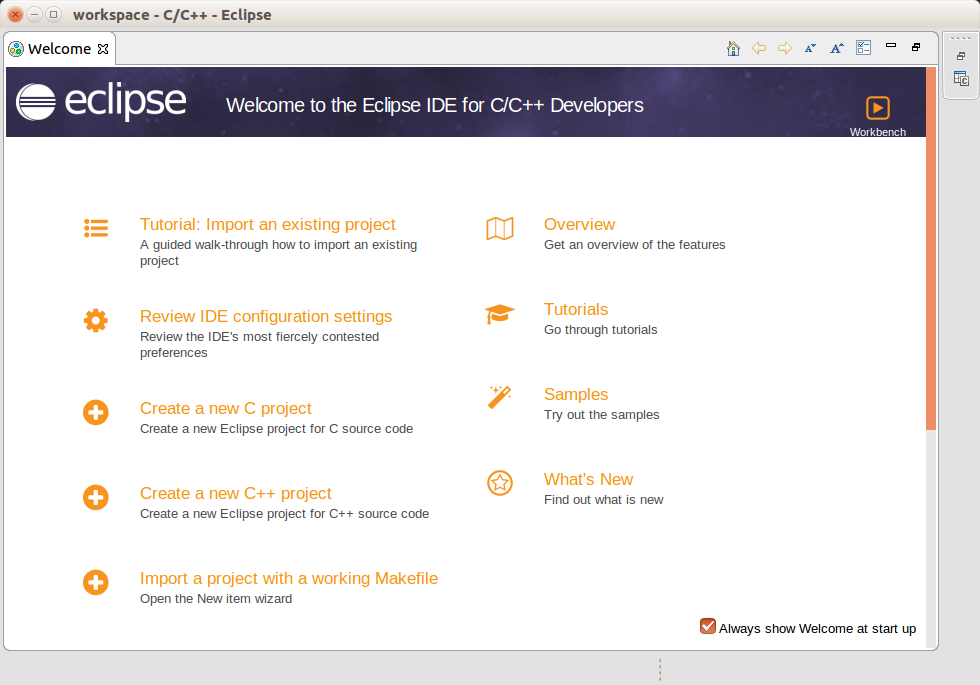Click the plus icon for Makefile import

(96, 582)
